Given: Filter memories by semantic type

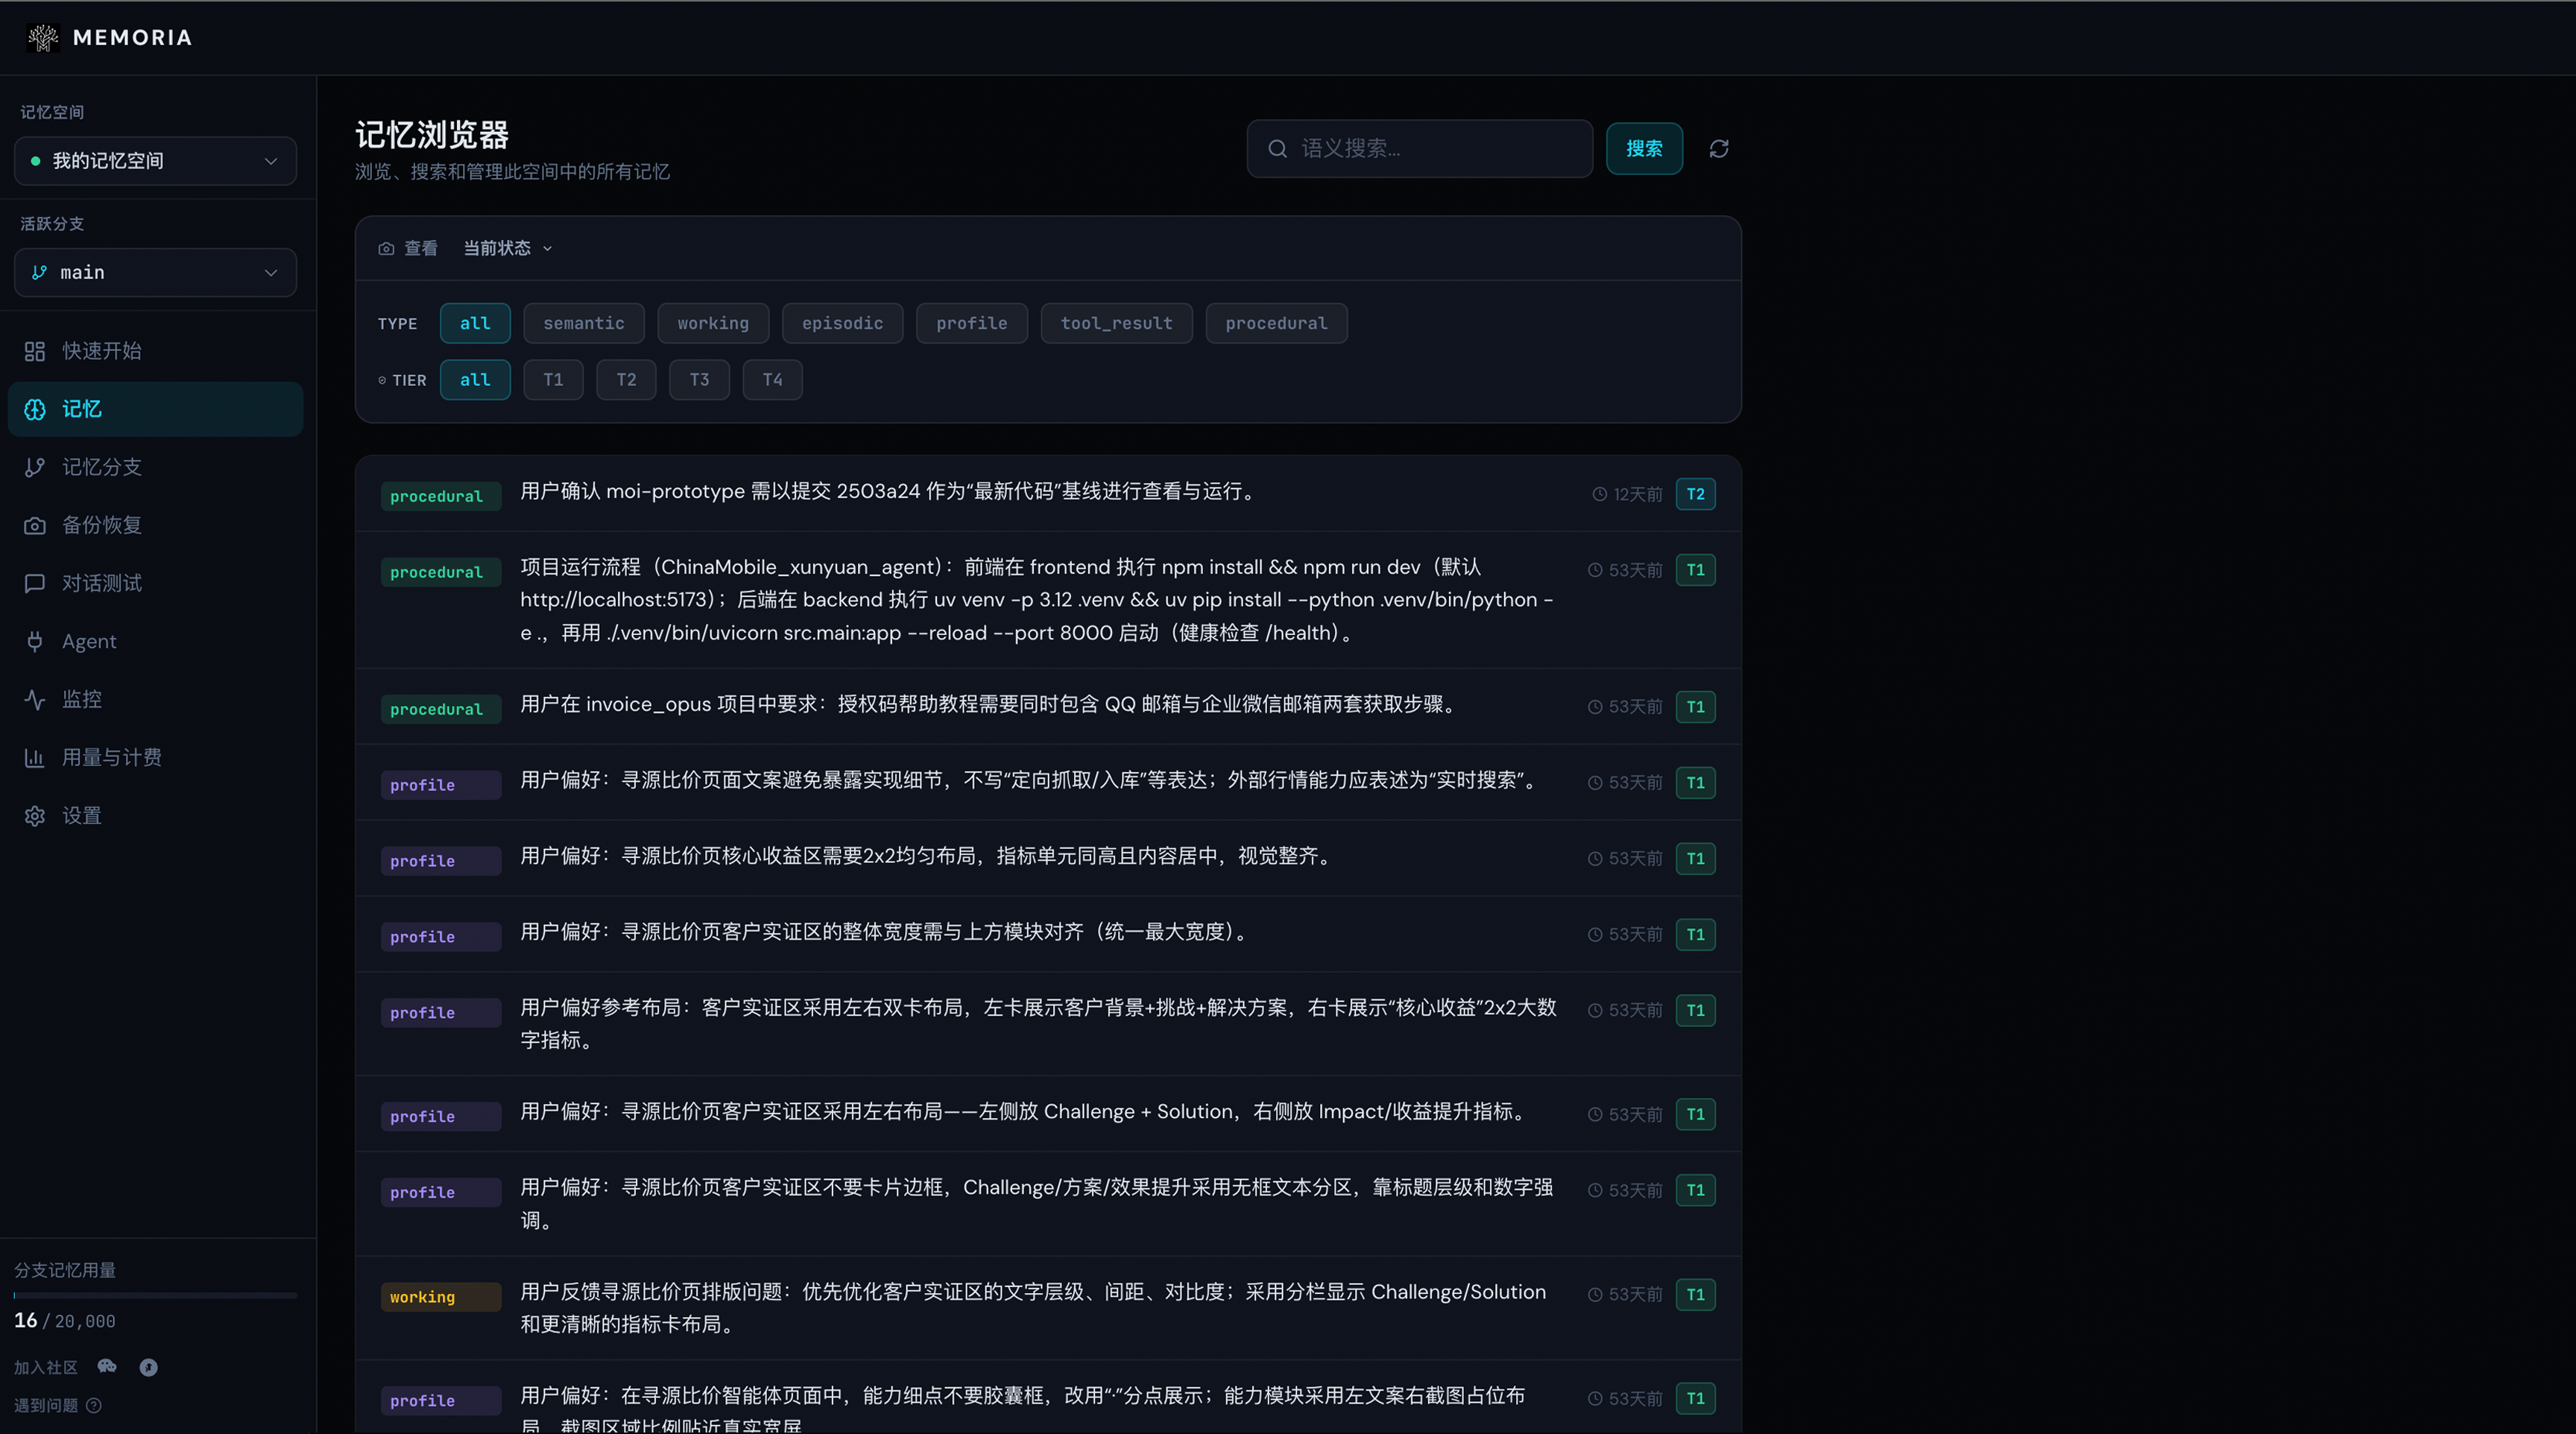Looking at the screenshot, I should pos(584,323).
